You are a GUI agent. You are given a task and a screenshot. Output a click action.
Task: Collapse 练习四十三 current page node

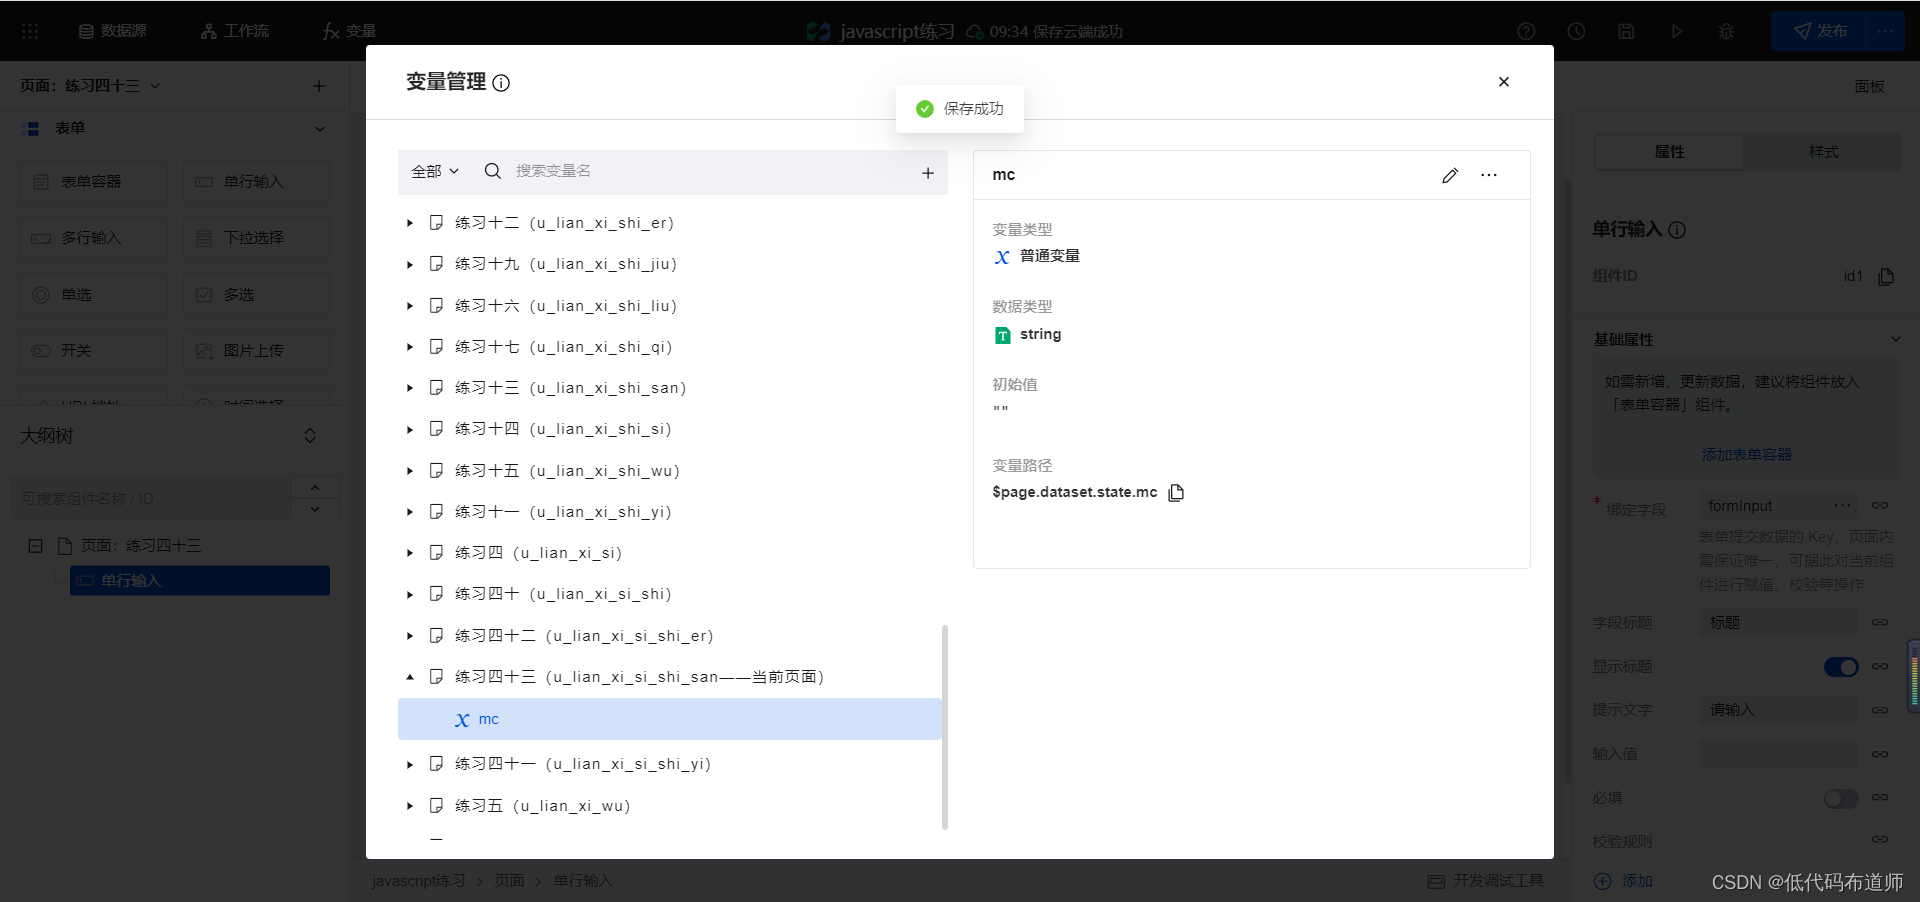pos(410,677)
